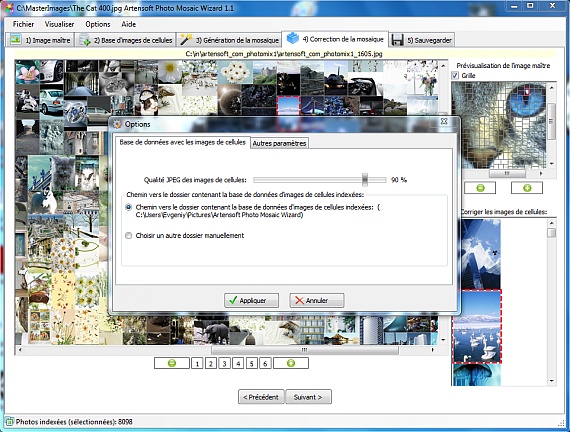Click the Appliquer button
The image size is (570, 432).
point(252,300)
